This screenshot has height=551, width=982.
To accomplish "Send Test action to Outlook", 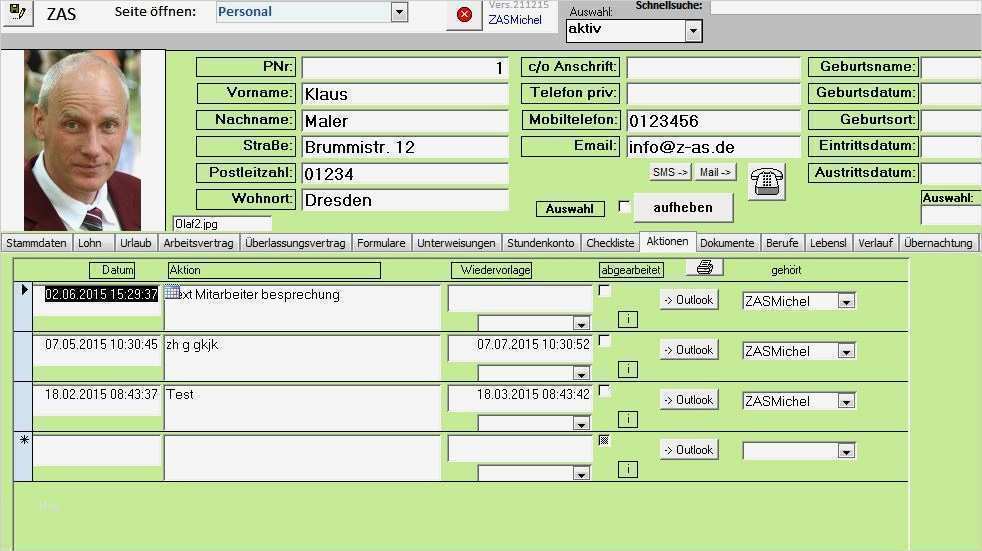I will point(688,400).
